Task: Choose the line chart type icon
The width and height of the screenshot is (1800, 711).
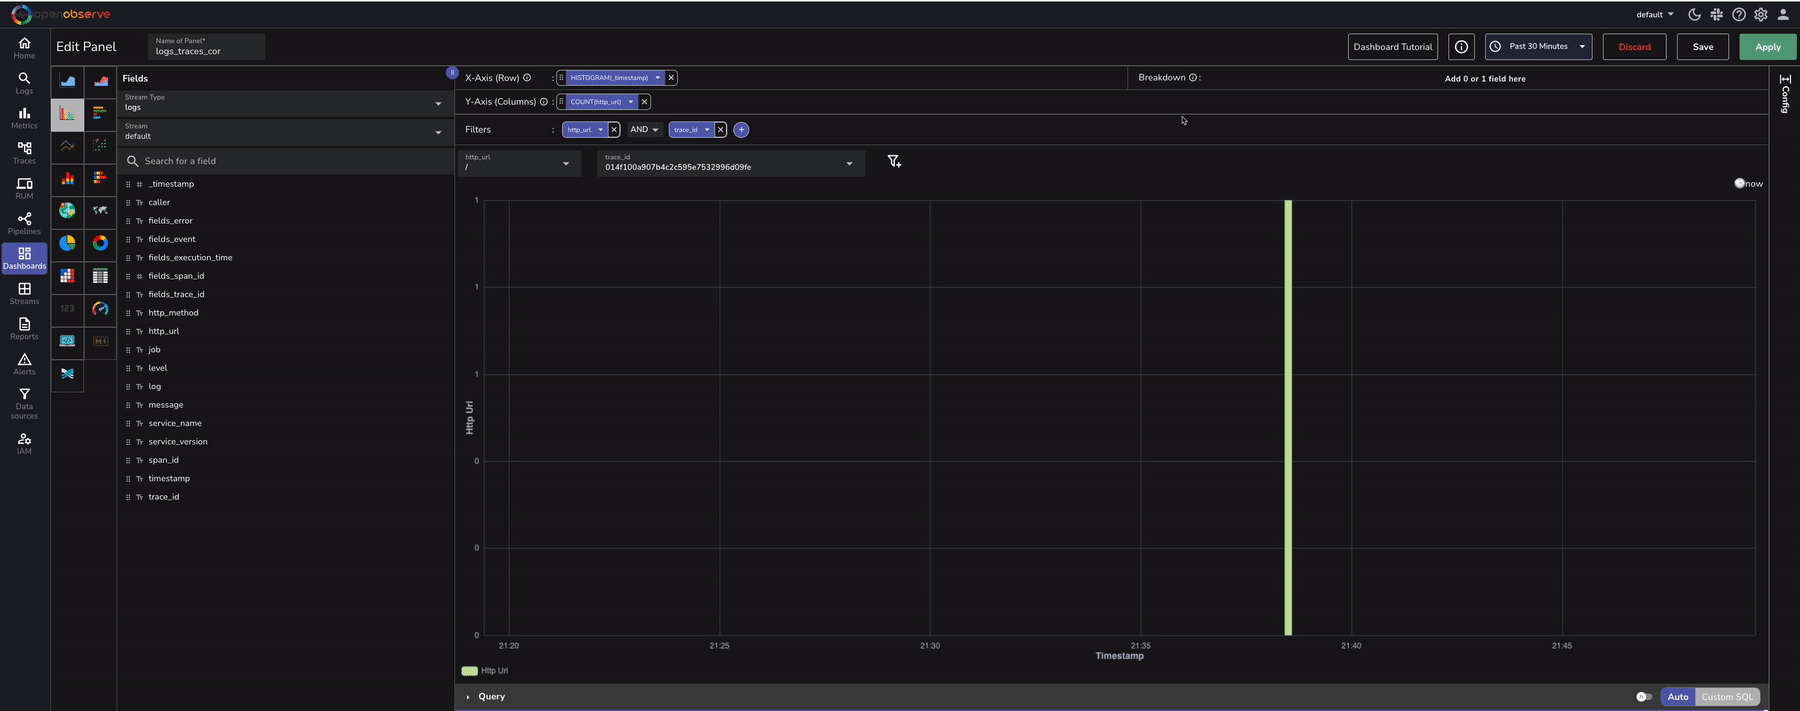Action: coord(67,146)
